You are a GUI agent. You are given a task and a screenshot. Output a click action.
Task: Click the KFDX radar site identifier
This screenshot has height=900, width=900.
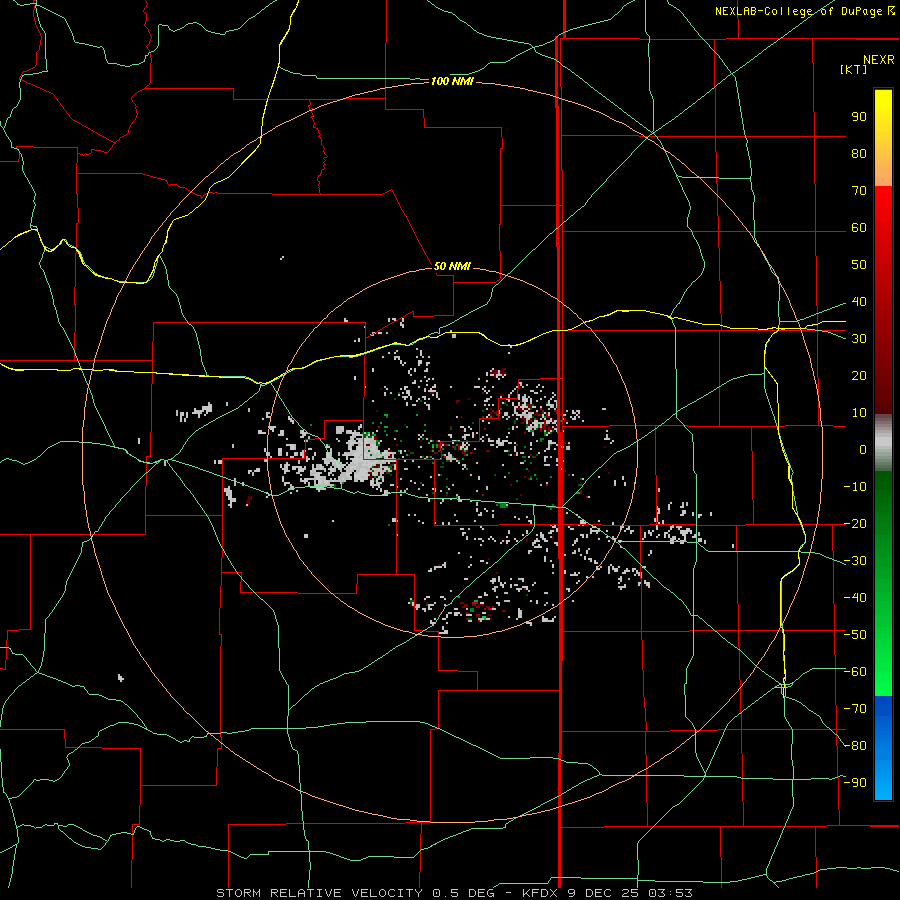(542, 893)
